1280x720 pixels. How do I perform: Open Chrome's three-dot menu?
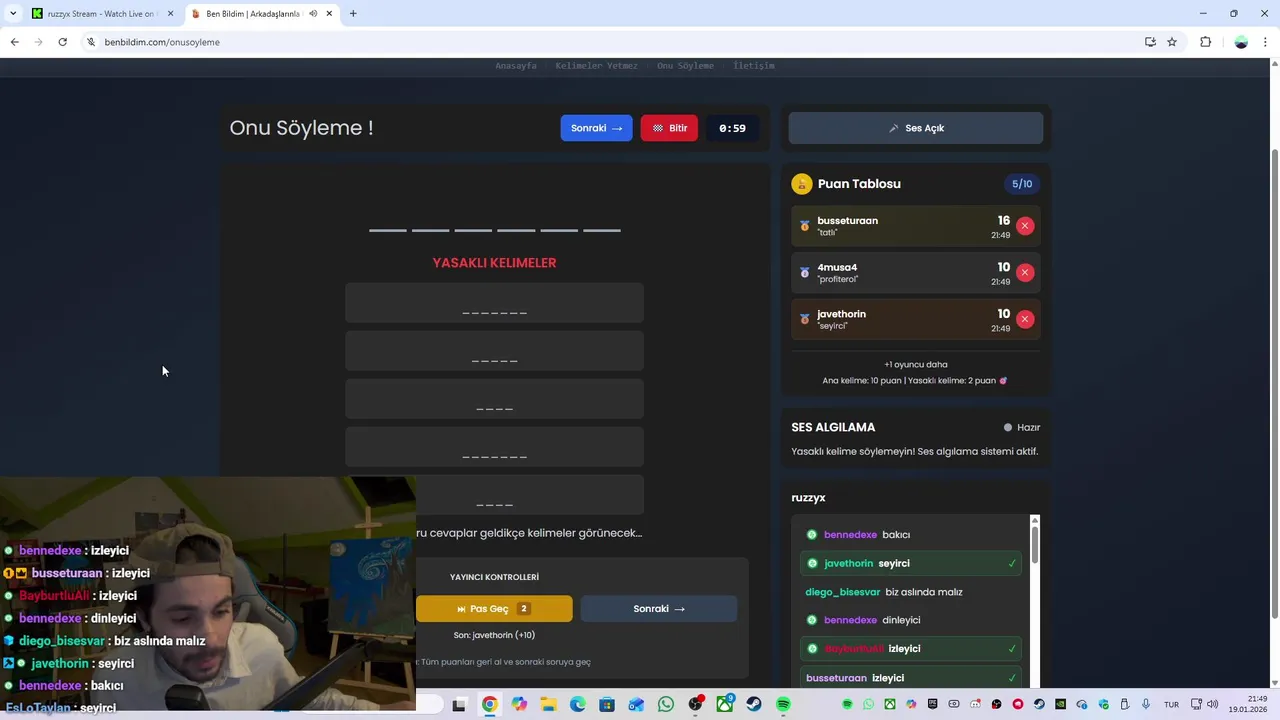[x=1266, y=42]
